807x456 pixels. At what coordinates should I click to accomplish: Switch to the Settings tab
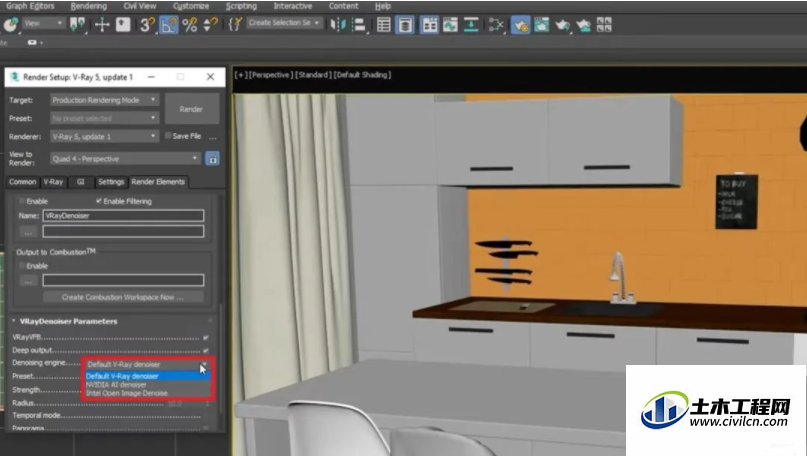tap(111, 182)
